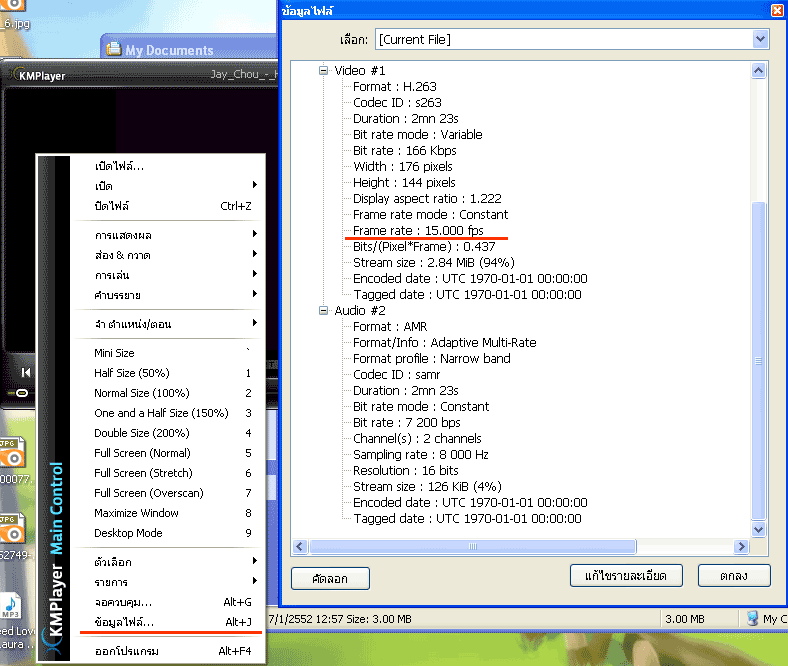Collapse the Audio #2 tree node
Image resolution: width=788 pixels, height=666 pixels.
[x=324, y=311]
